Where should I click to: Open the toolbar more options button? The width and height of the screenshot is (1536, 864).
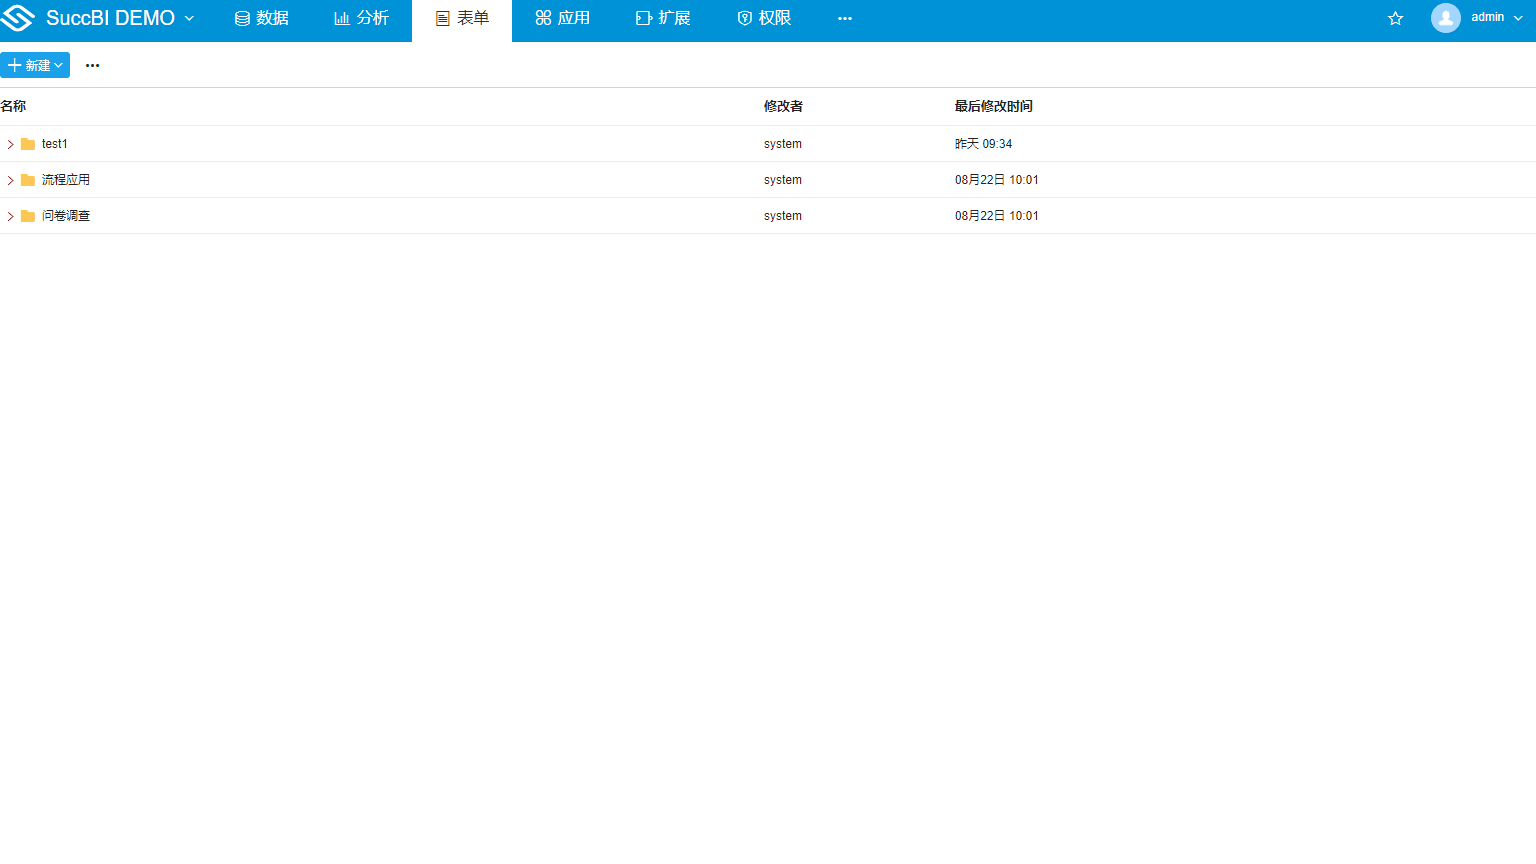92,64
